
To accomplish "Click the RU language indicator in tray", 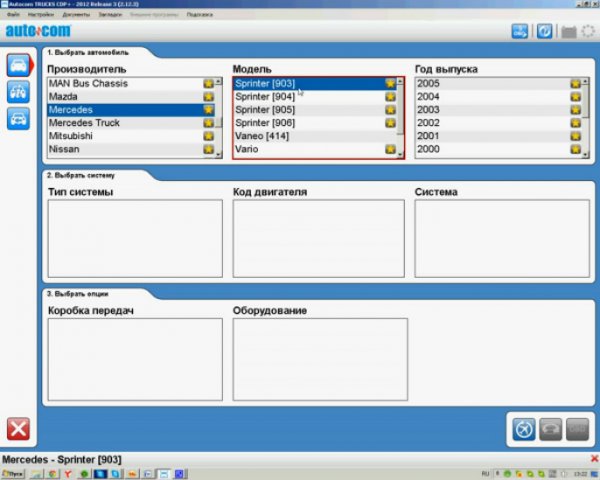I will tap(485, 474).
